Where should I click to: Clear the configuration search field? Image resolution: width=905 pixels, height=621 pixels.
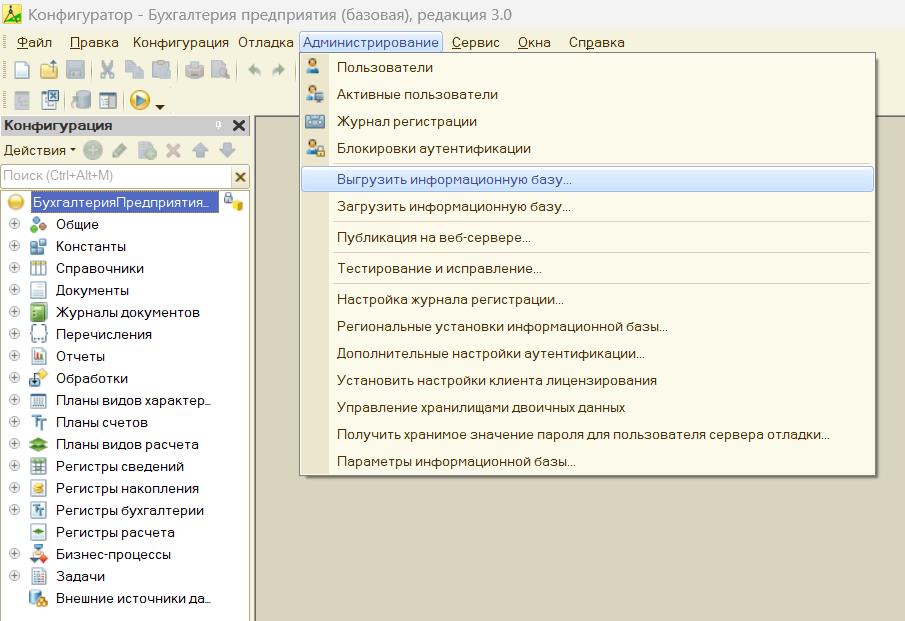[240, 177]
